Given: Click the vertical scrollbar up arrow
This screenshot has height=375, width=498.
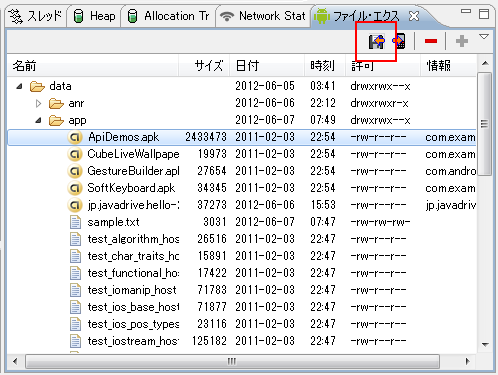Looking at the screenshot, I should [x=485, y=63].
